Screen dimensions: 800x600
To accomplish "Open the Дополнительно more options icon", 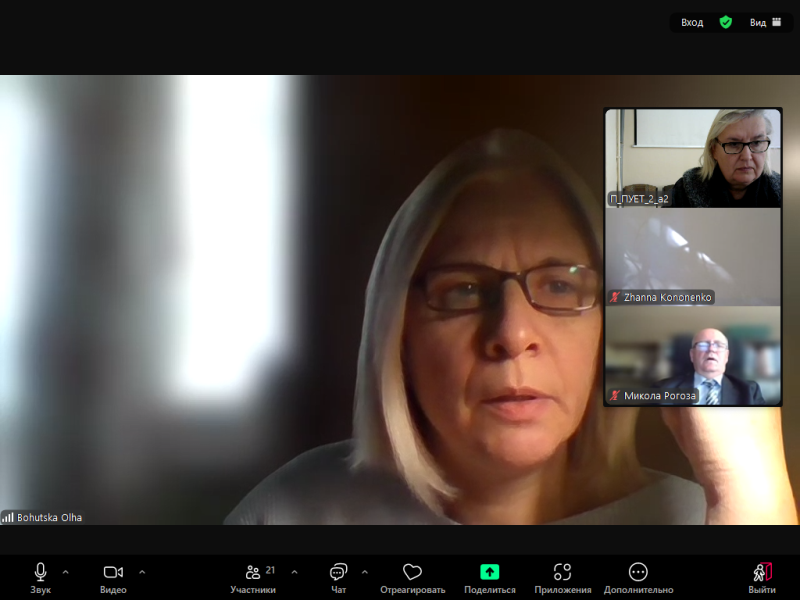I will coord(638,572).
